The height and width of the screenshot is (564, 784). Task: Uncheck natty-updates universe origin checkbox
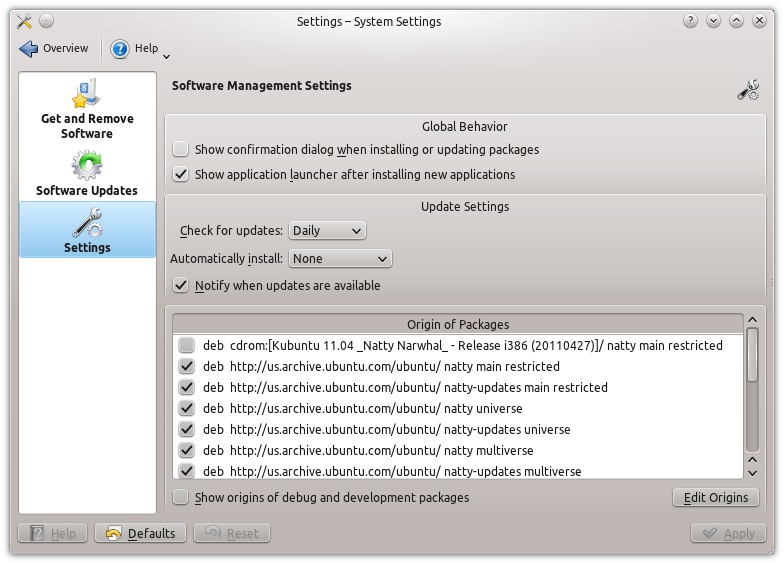coord(186,429)
